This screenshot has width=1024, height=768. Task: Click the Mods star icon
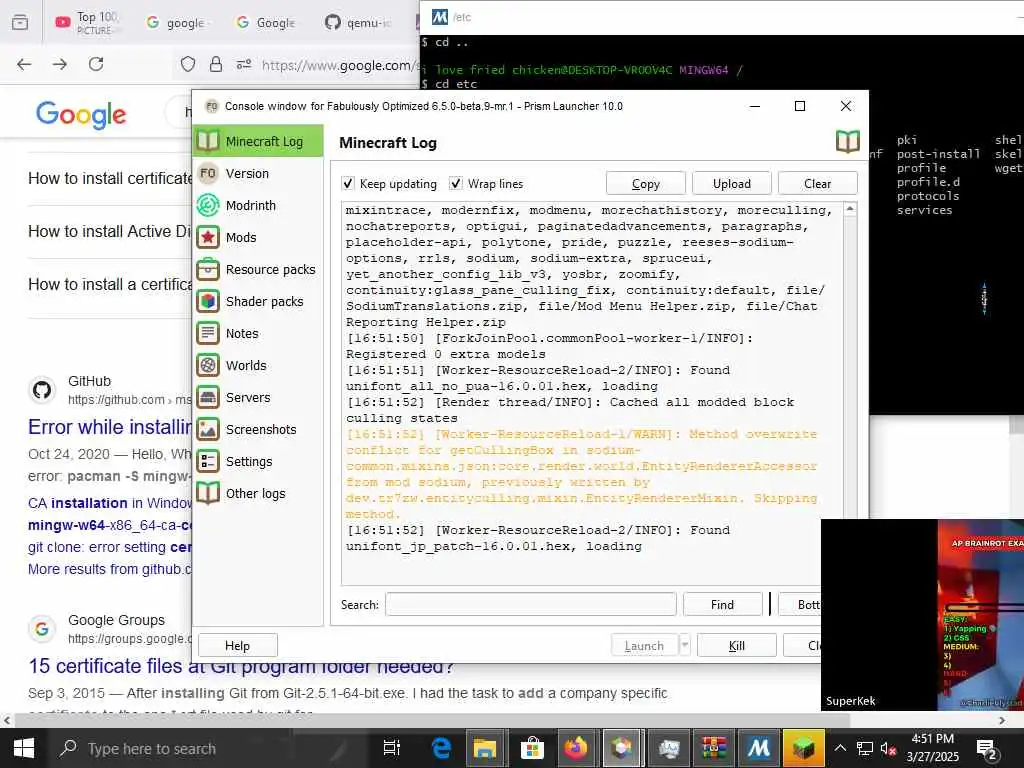[208, 237]
